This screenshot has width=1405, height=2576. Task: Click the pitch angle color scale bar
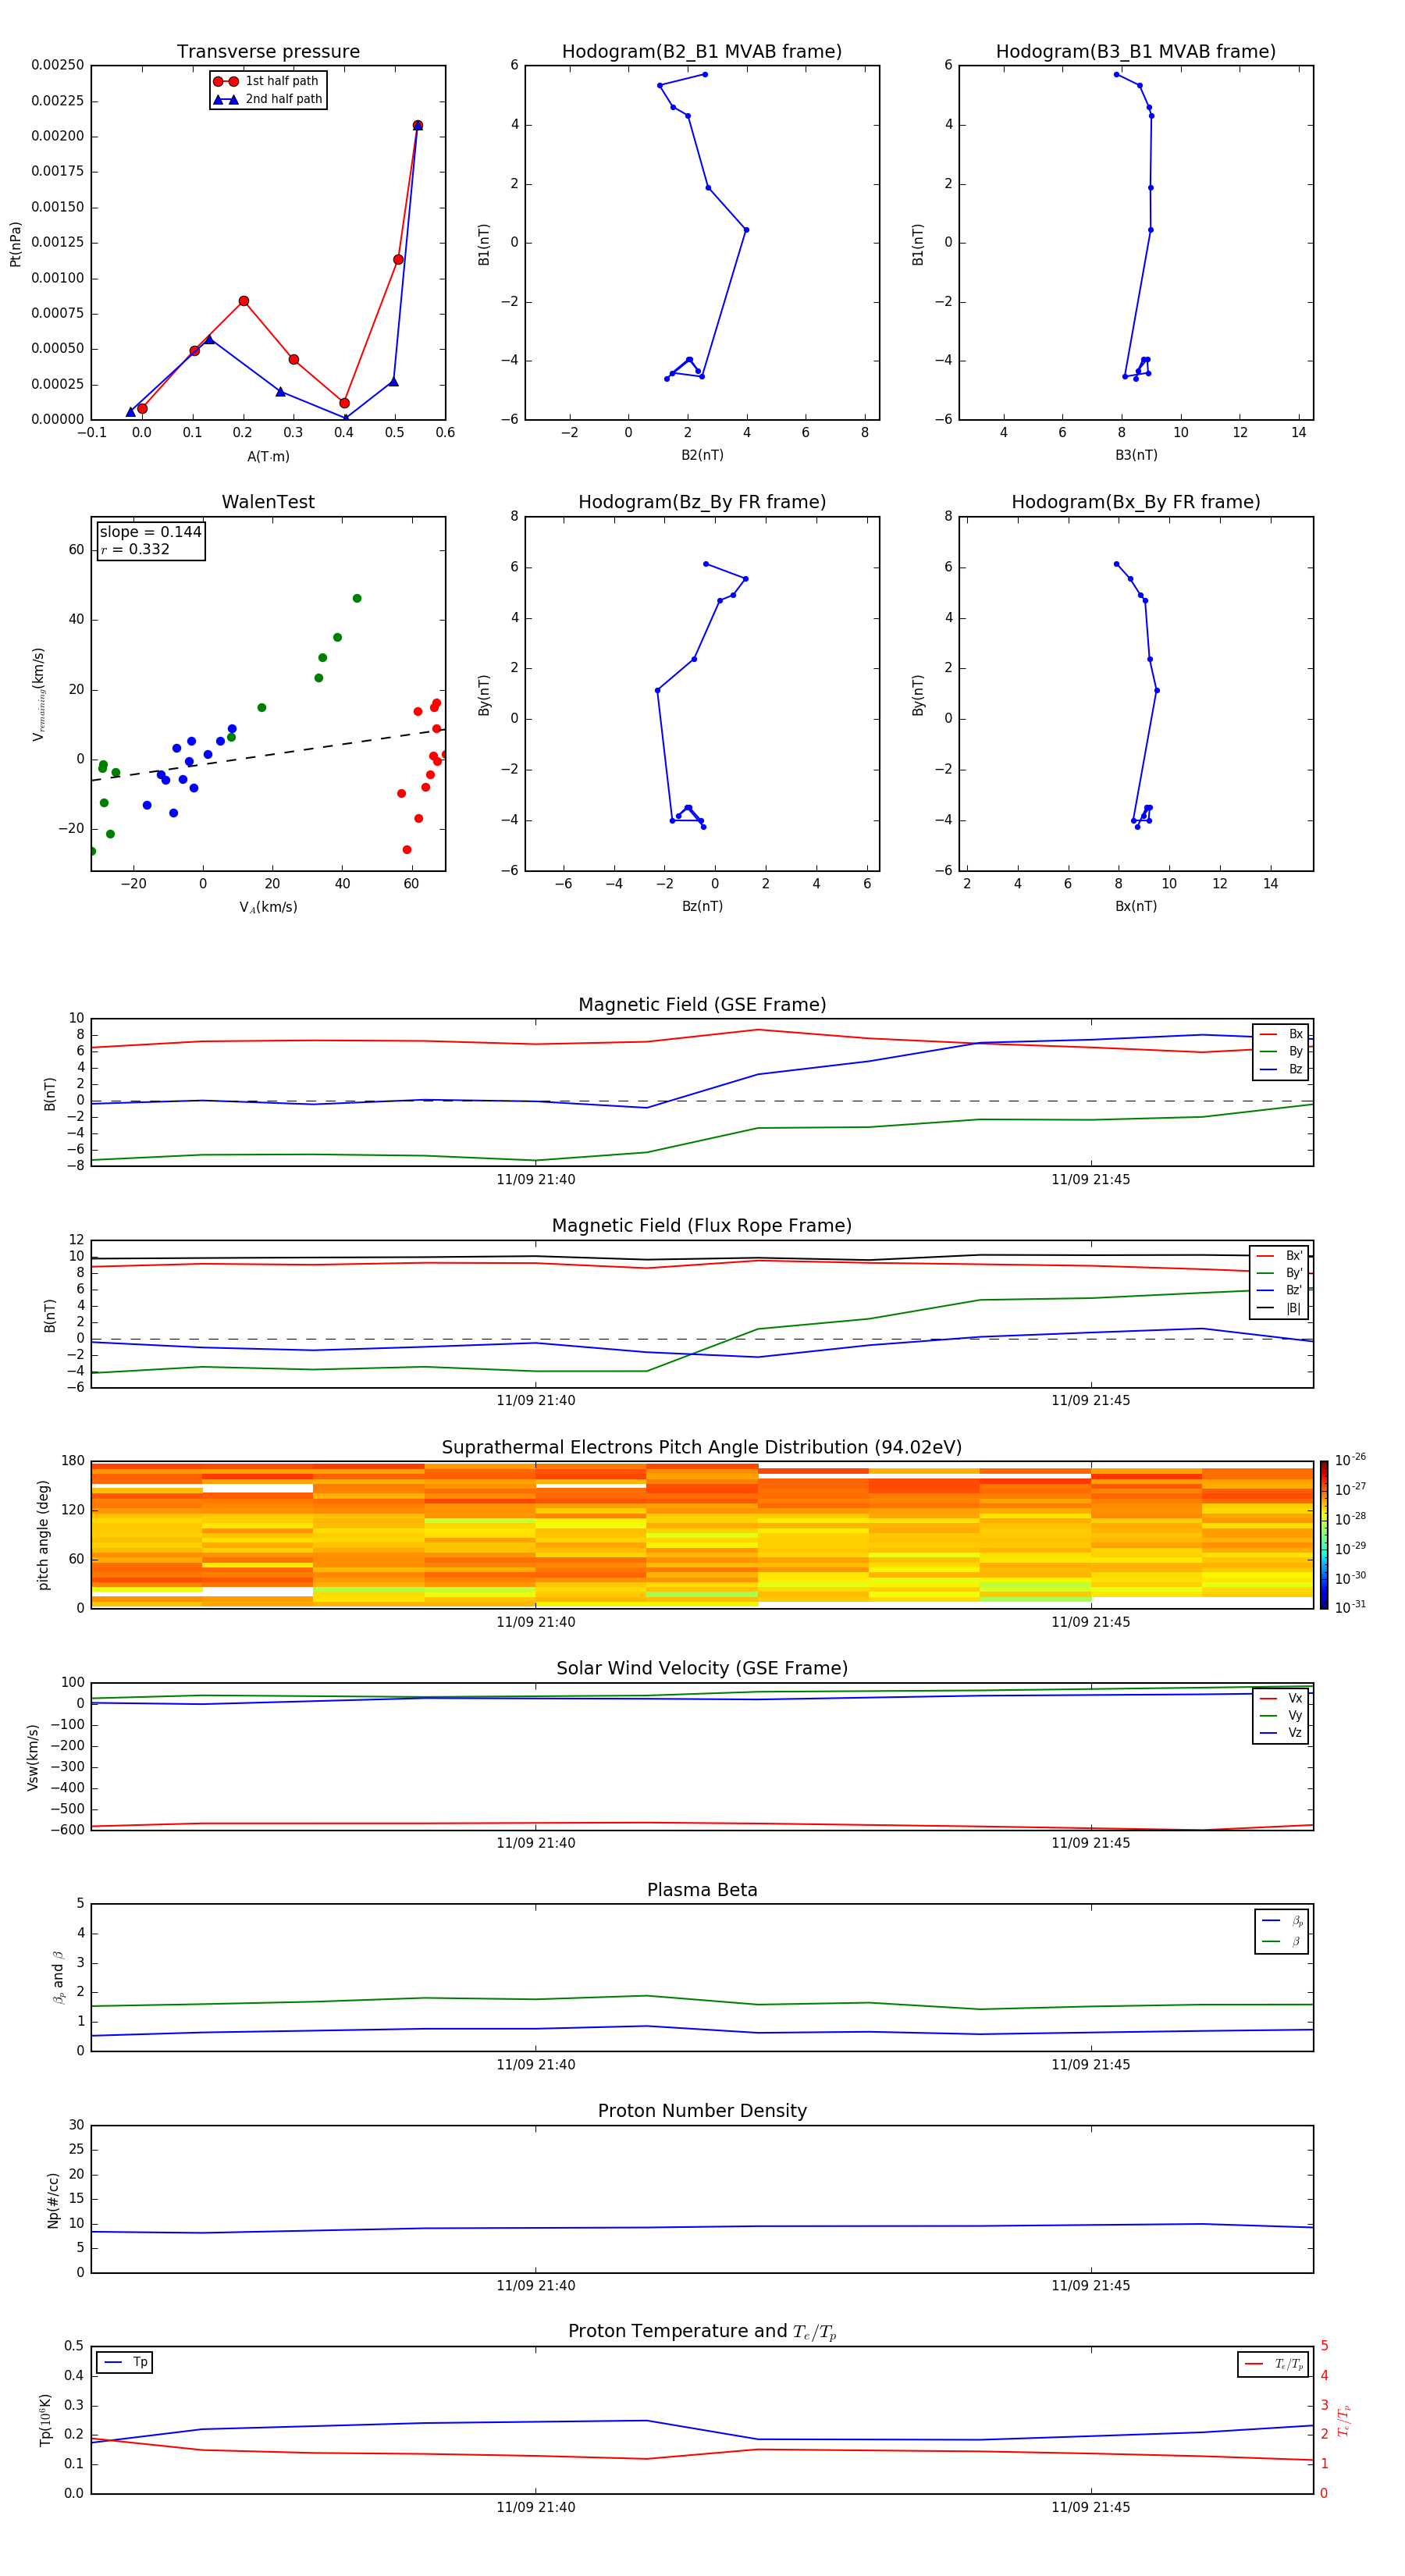coord(1324,1535)
